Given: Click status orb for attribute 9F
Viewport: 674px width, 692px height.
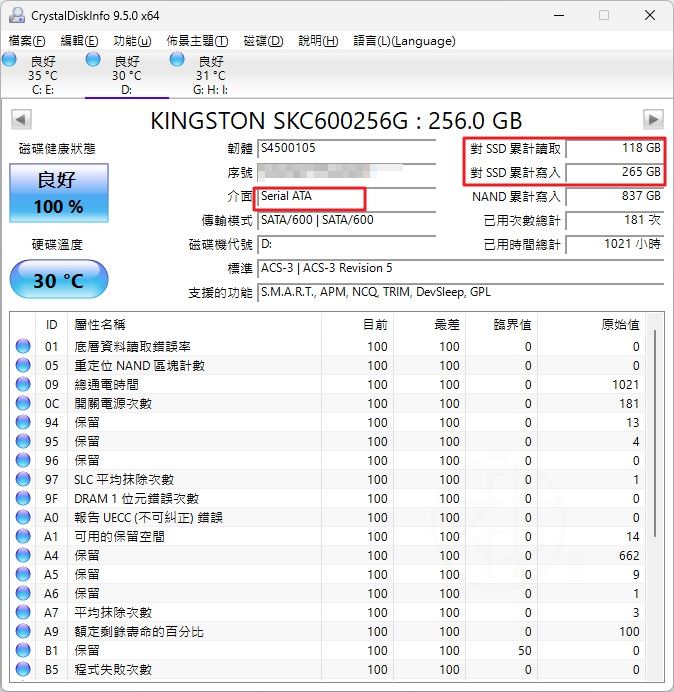Looking at the screenshot, I should [23, 498].
